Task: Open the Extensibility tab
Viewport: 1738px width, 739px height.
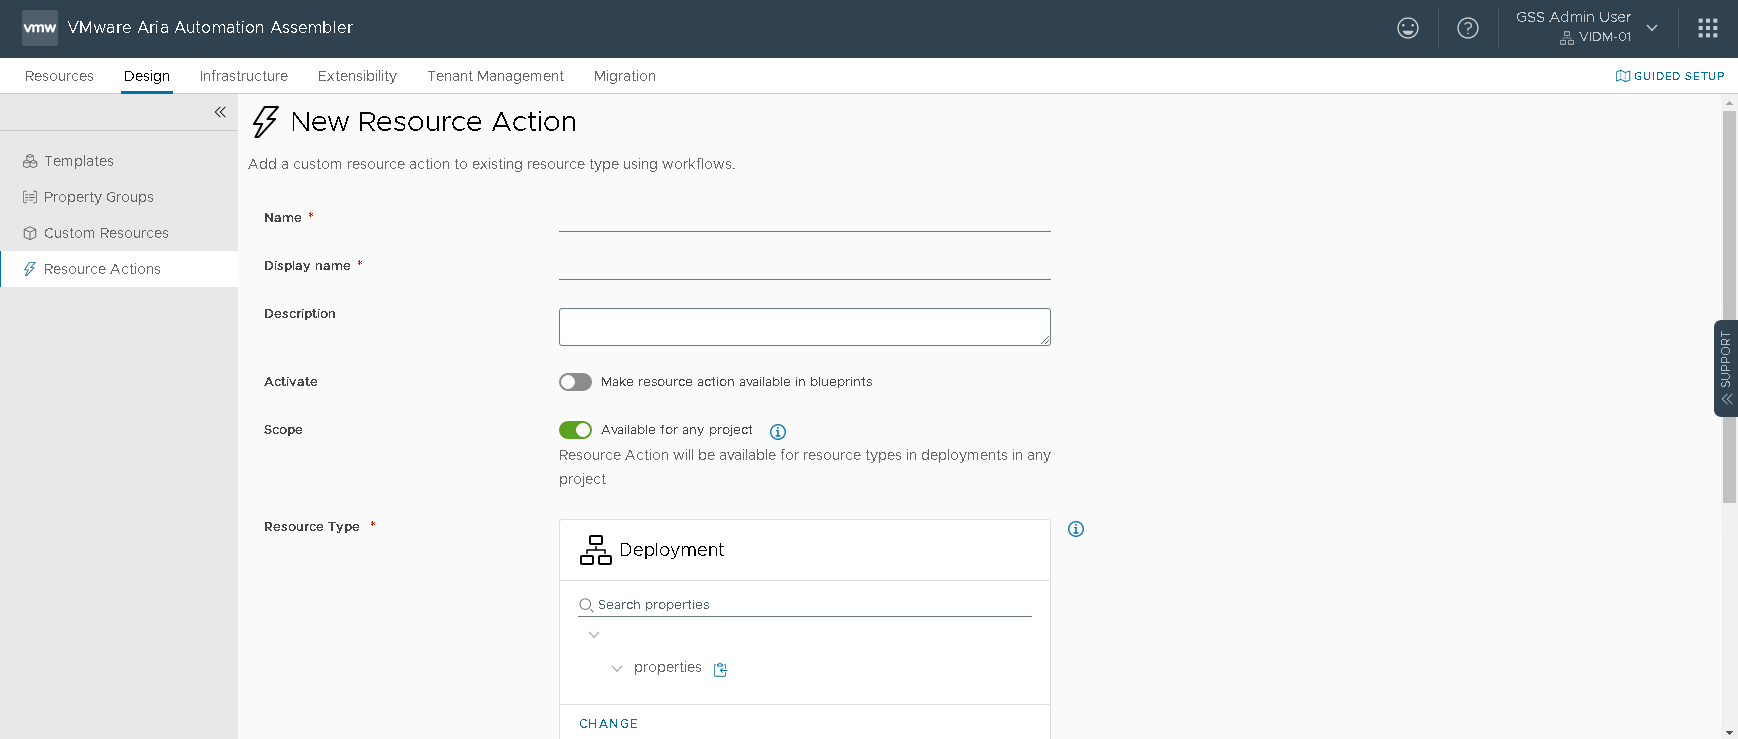Action: click(357, 76)
